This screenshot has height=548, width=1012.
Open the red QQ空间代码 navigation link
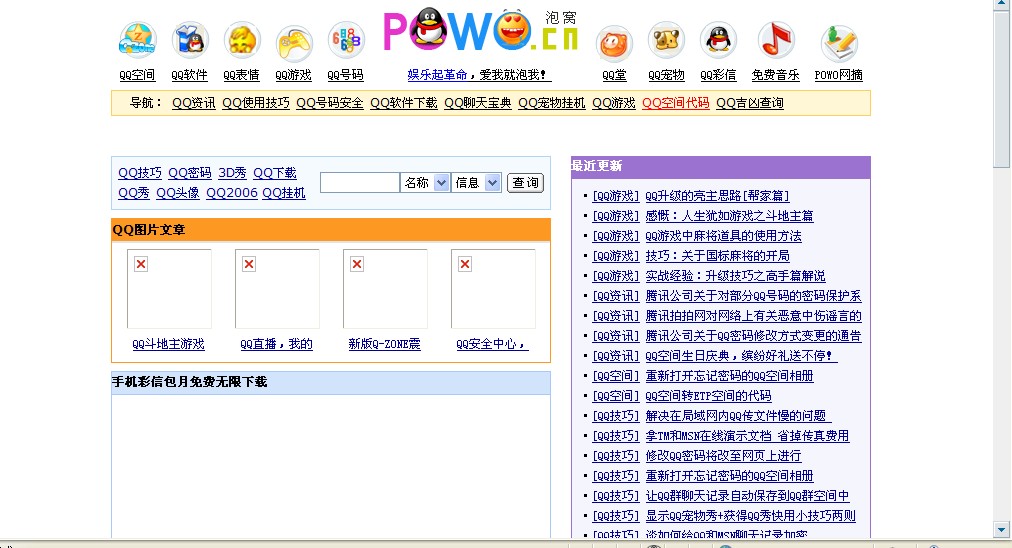click(x=676, y=103)
